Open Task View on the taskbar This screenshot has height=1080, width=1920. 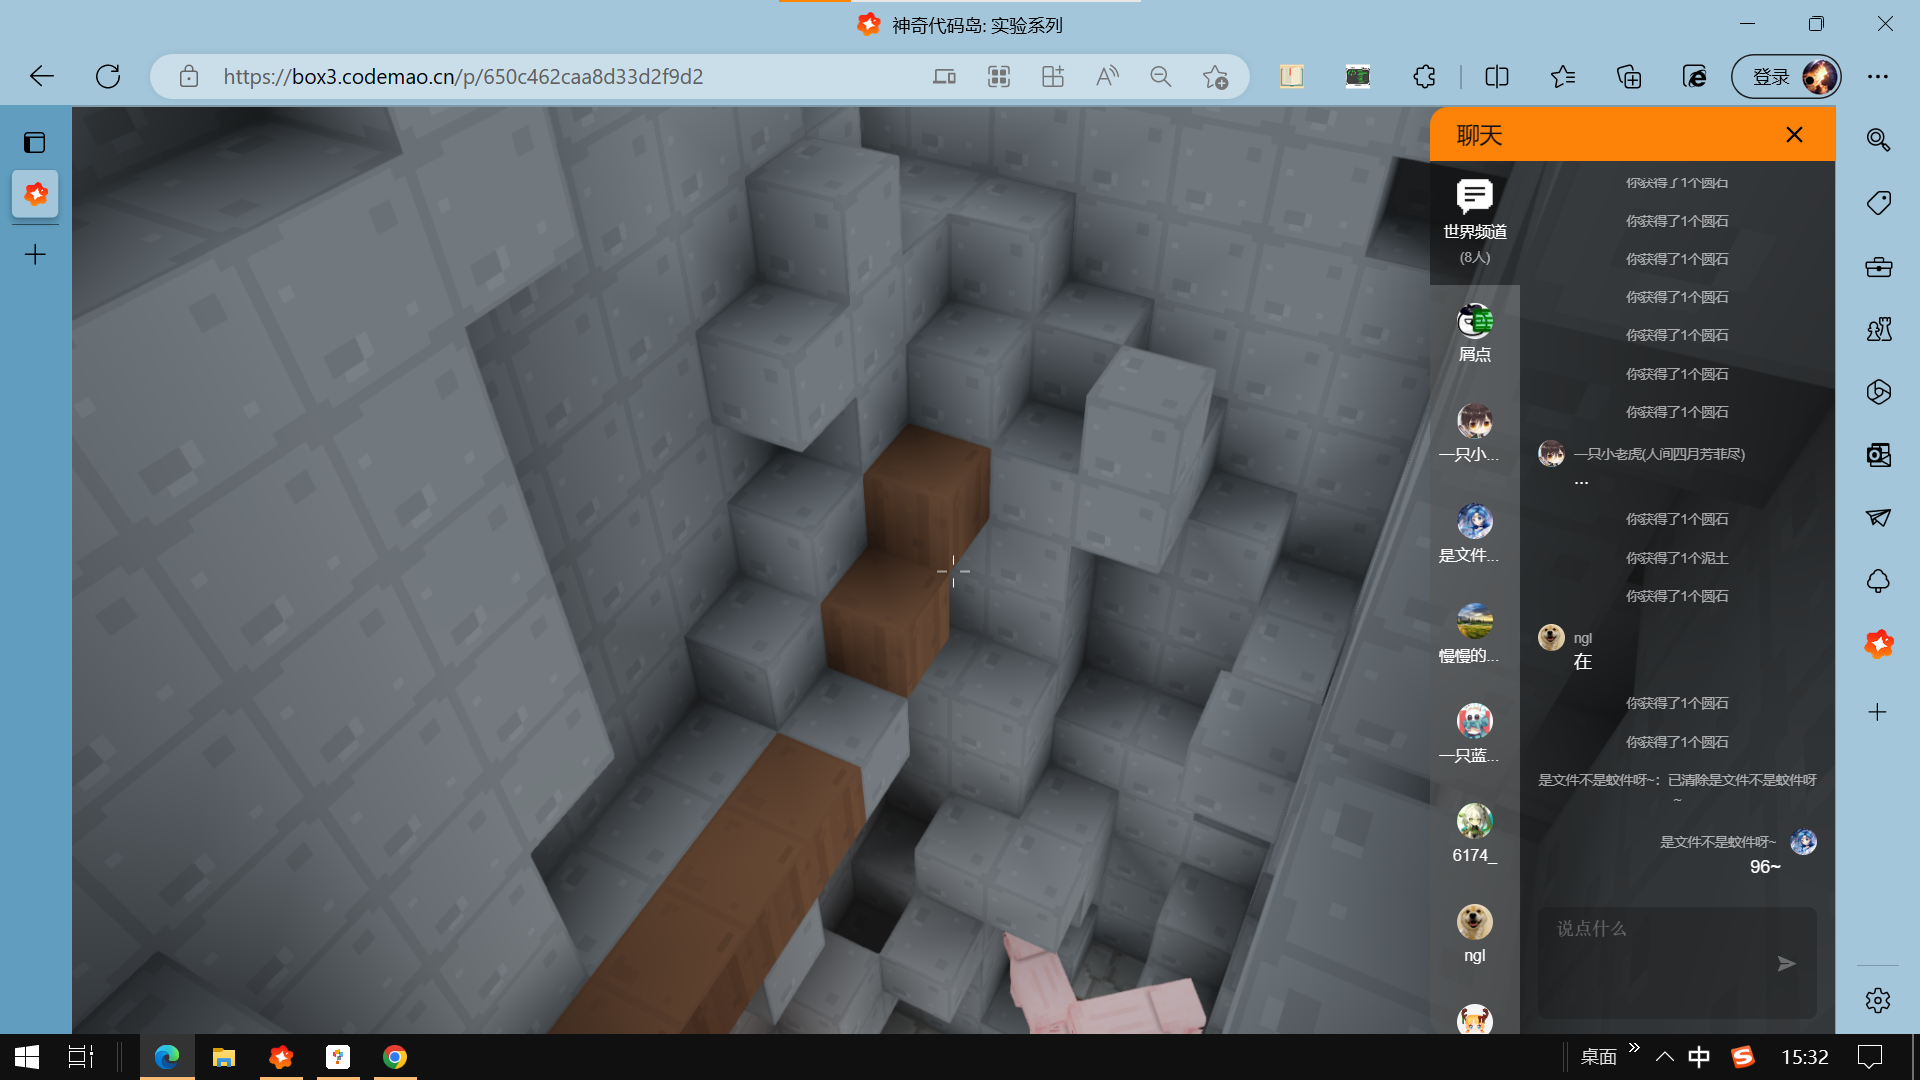click(x=81, y=1057)
